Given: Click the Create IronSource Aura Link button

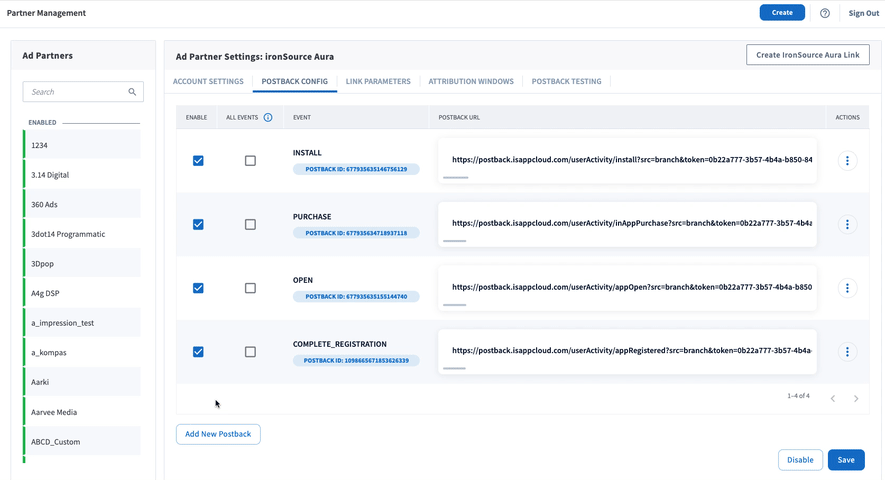Looking at the screenshot, I should pyautogui.click(x=808, y=55).
